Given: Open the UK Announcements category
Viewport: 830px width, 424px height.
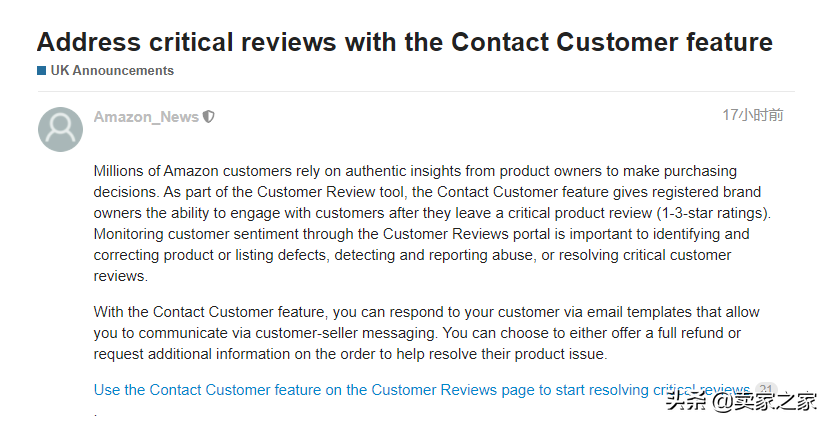Looking at the screenshot, I should [112, 70].
